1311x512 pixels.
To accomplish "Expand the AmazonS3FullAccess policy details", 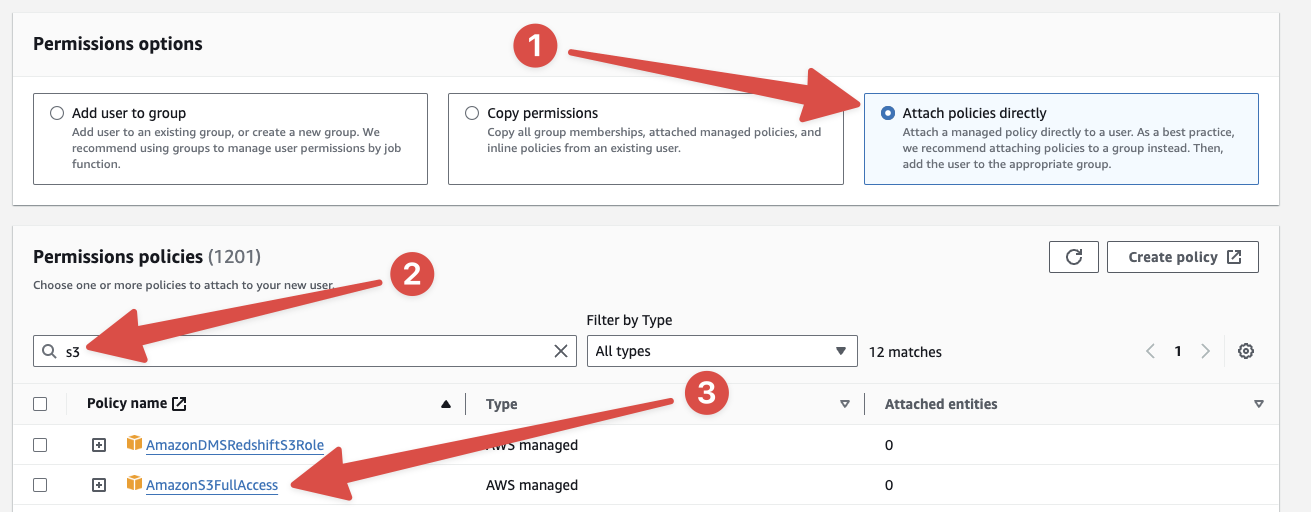I will (x=99, y=485).
